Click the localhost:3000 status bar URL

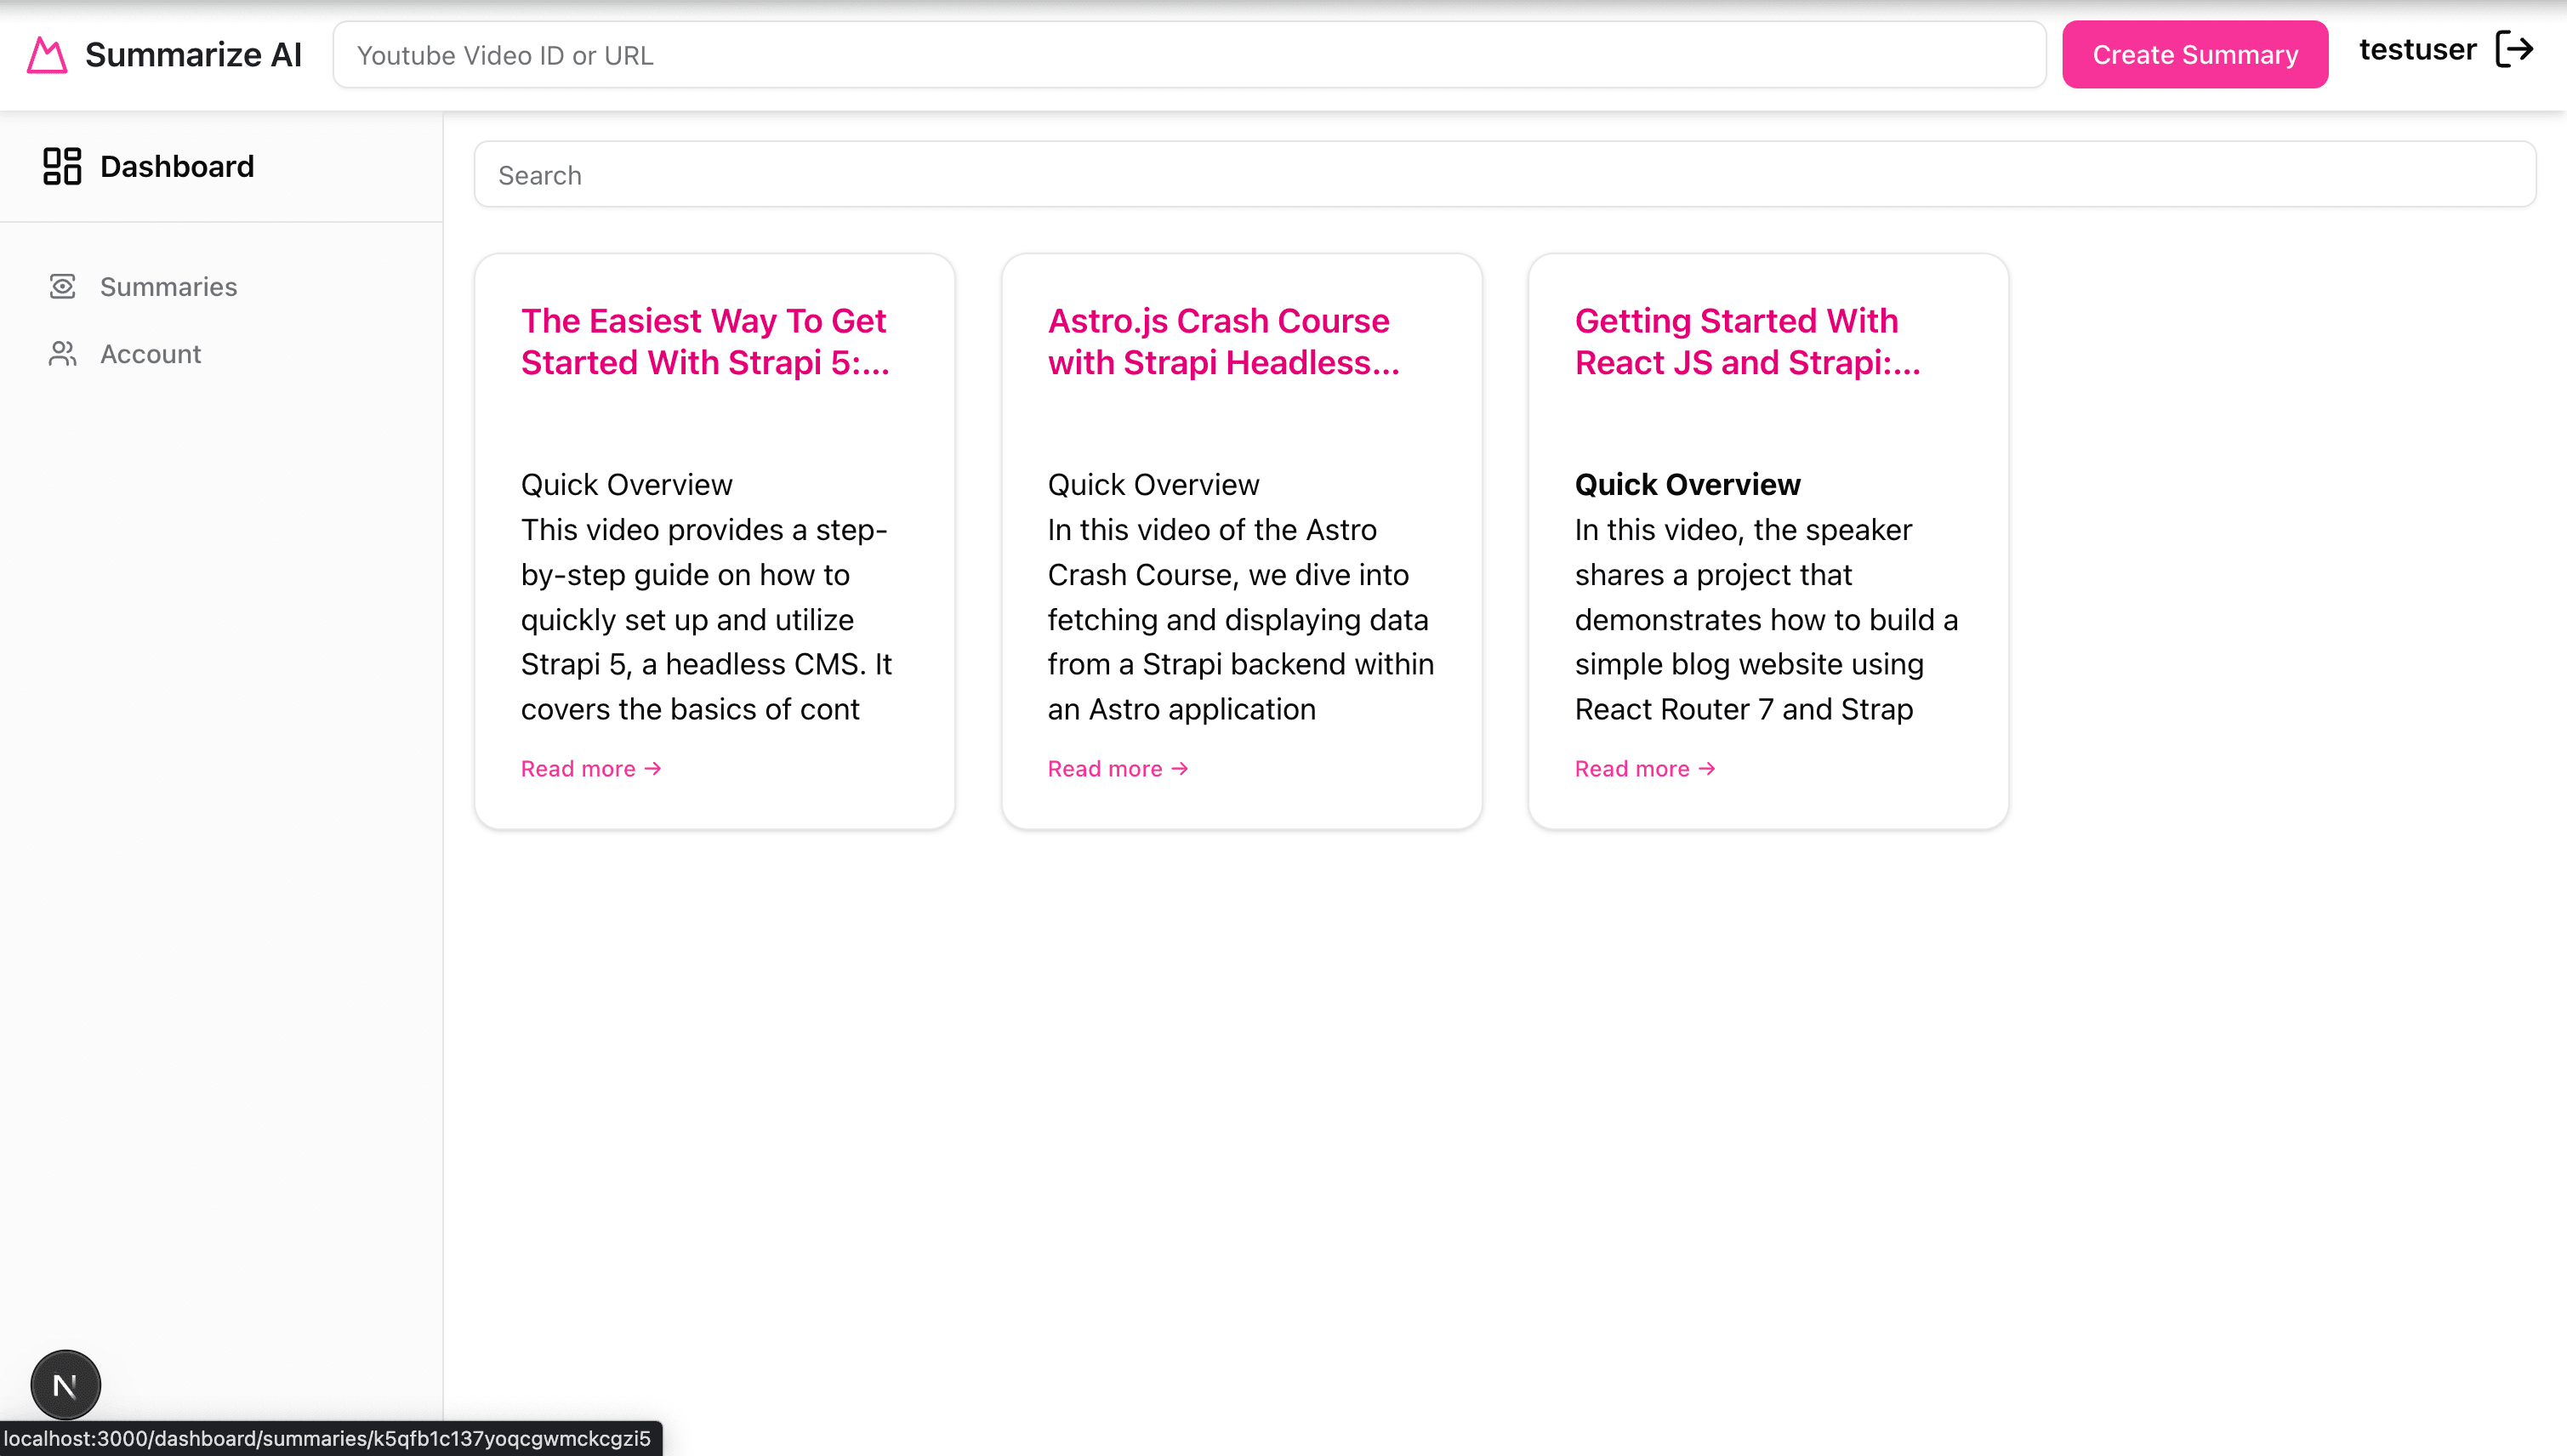pyautogui.click(x=328, y=1438)
